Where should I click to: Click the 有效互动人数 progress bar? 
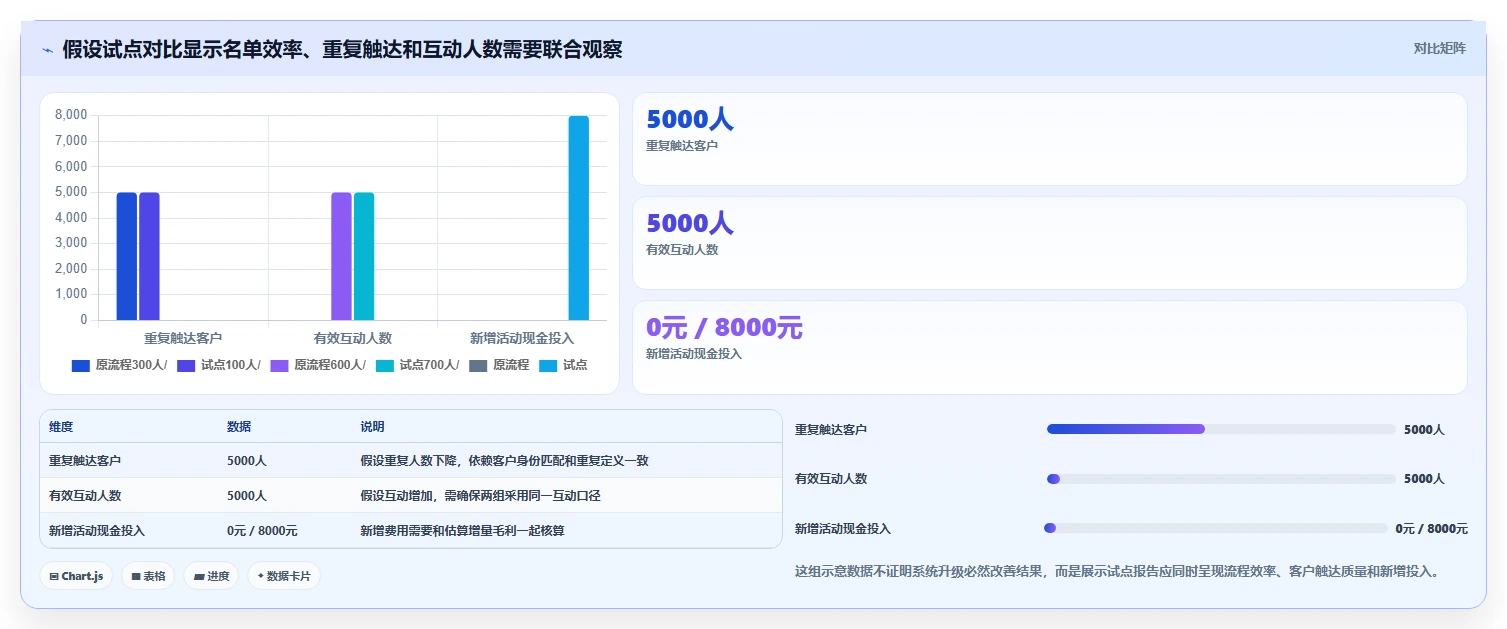[x=1221, y=479]
